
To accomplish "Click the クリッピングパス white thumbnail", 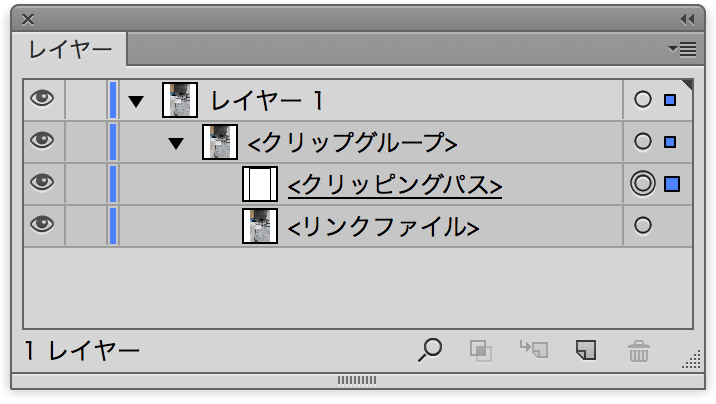I will (260, 184).
